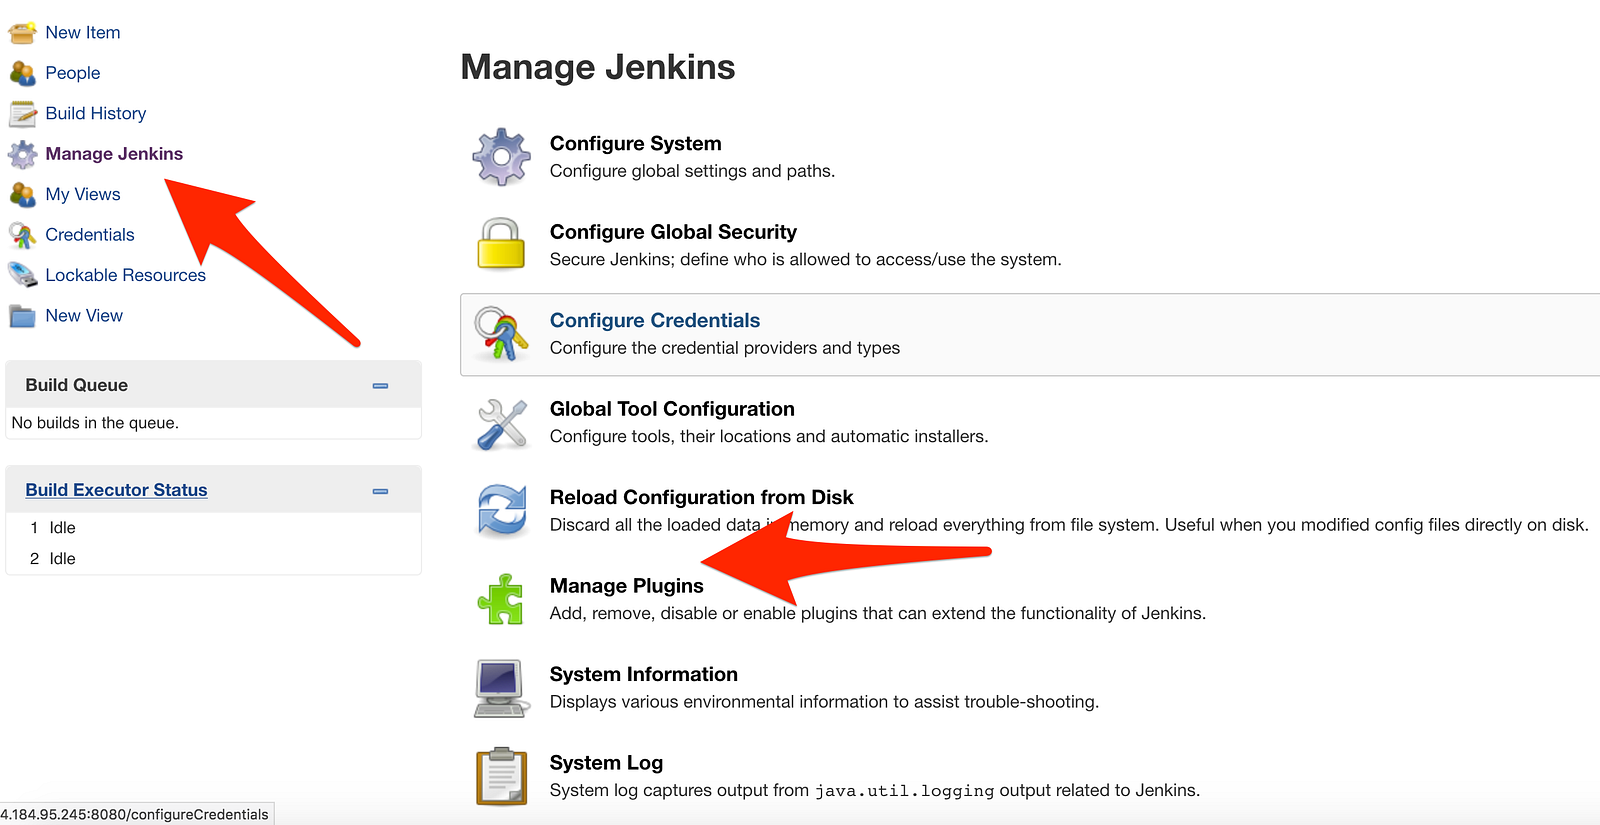The width and height of the screenshot is (1600, 825).
Task: Click the Build History notepad icon
Action: tap(22, 114)
